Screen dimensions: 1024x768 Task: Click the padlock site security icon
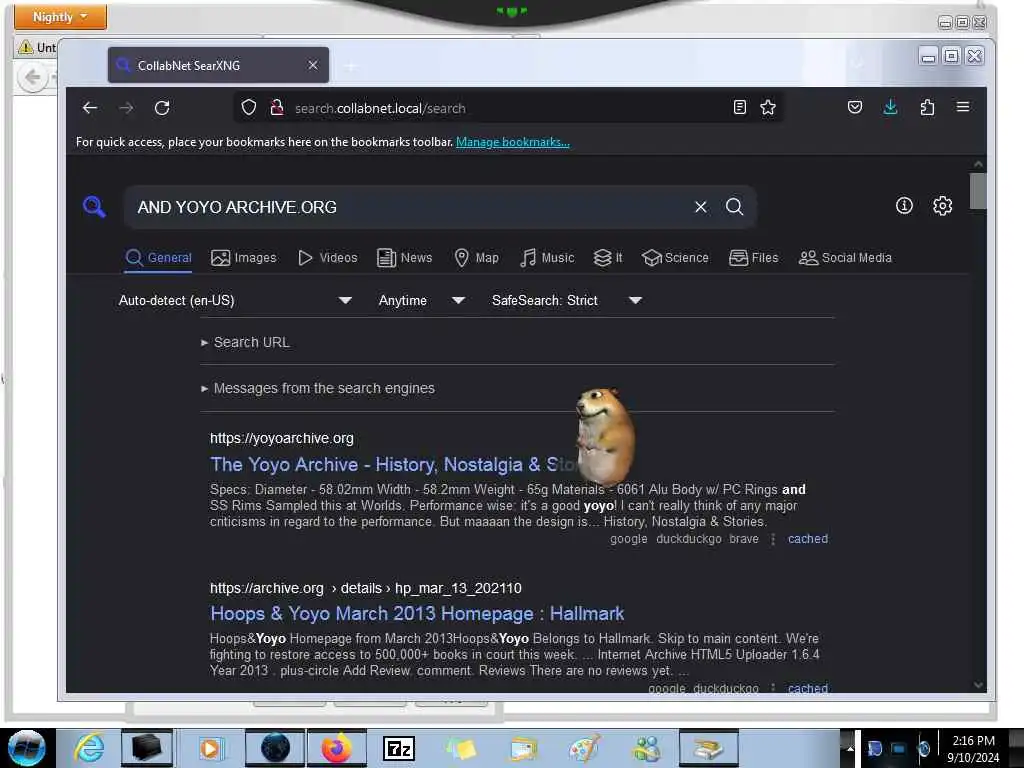276,107
